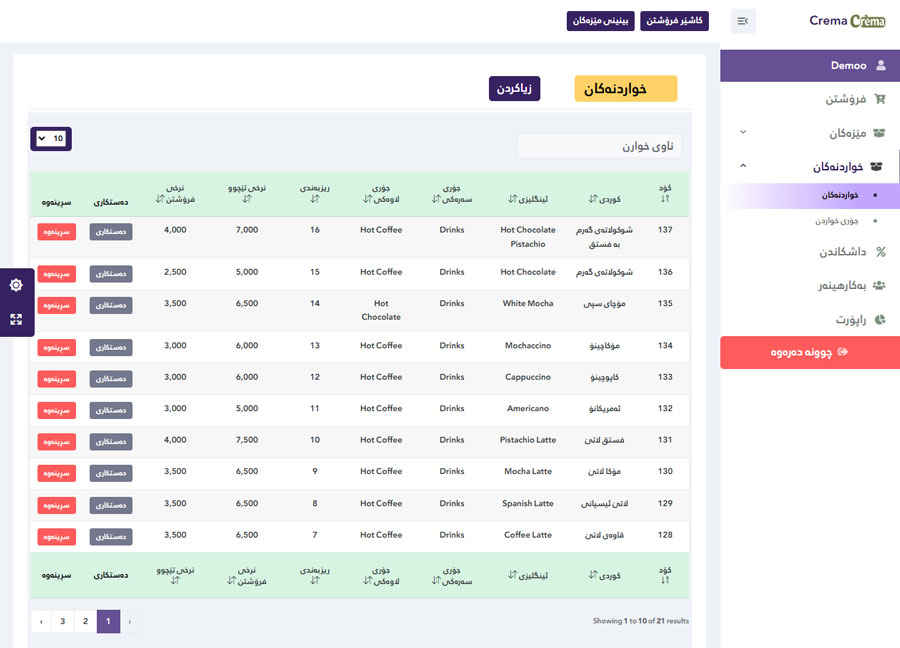Click the داشکاندن percent icon
Image resolution: width=900 pixels, height=648 pixels.
pyautogui.click(x=880, y=252)
